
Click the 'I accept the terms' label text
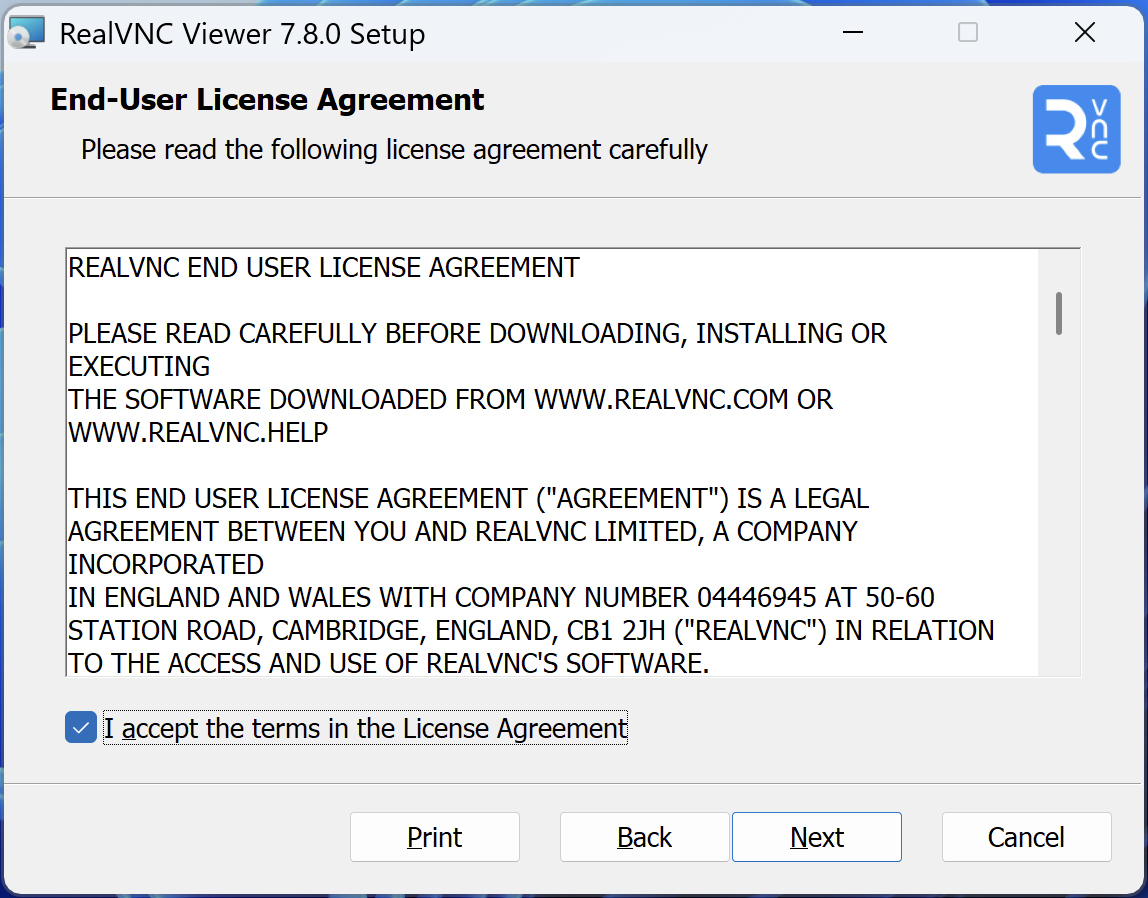click(x=365, y=728)
